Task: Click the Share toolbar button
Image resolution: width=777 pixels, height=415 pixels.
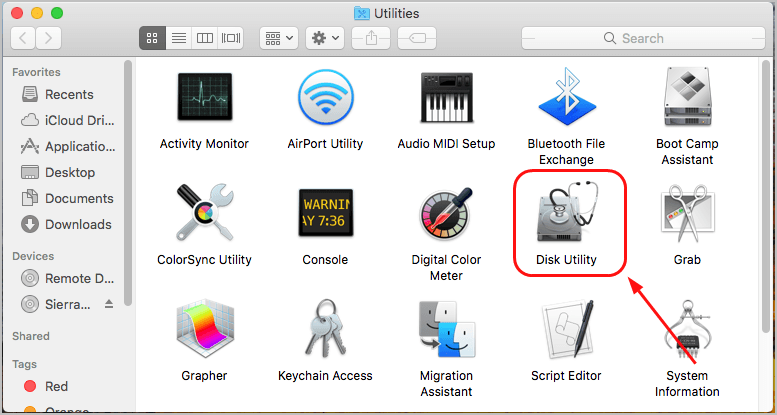Action: (371, 38)
